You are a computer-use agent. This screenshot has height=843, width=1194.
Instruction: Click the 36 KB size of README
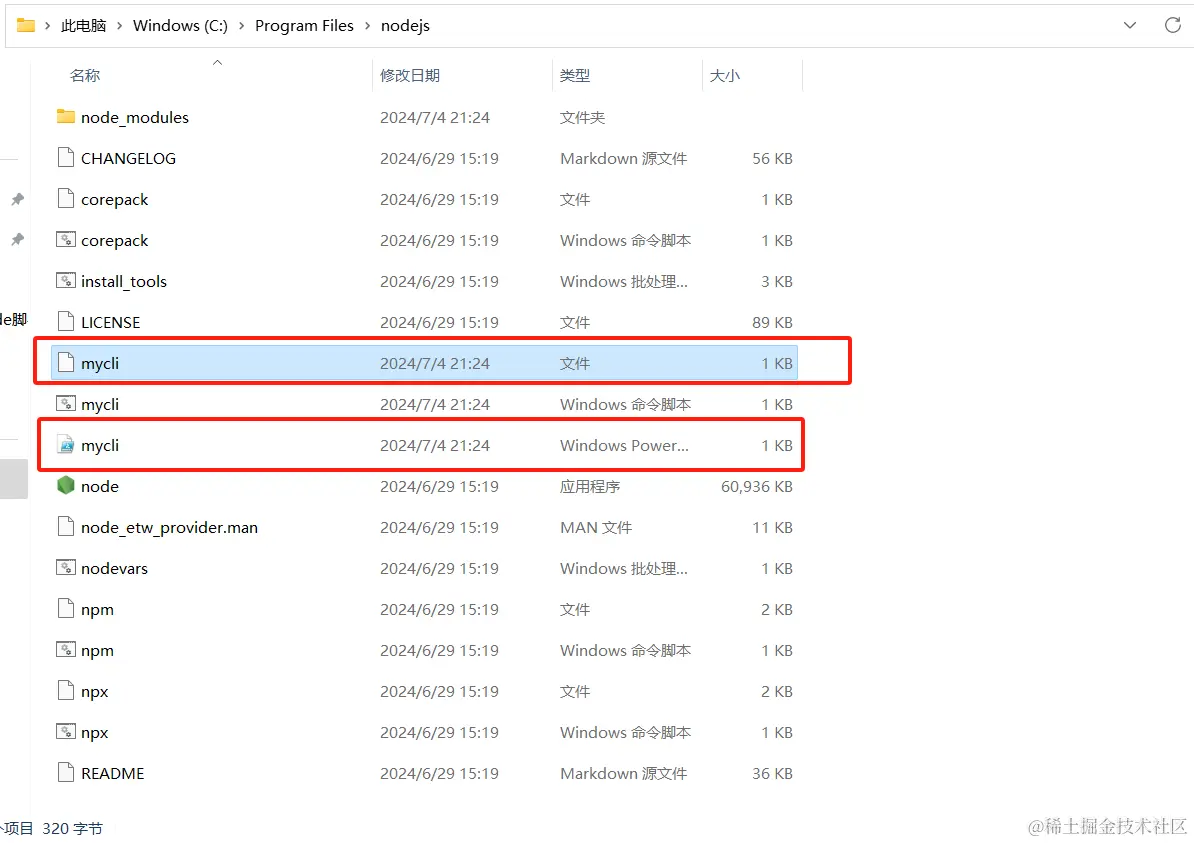tap(772, 774)
